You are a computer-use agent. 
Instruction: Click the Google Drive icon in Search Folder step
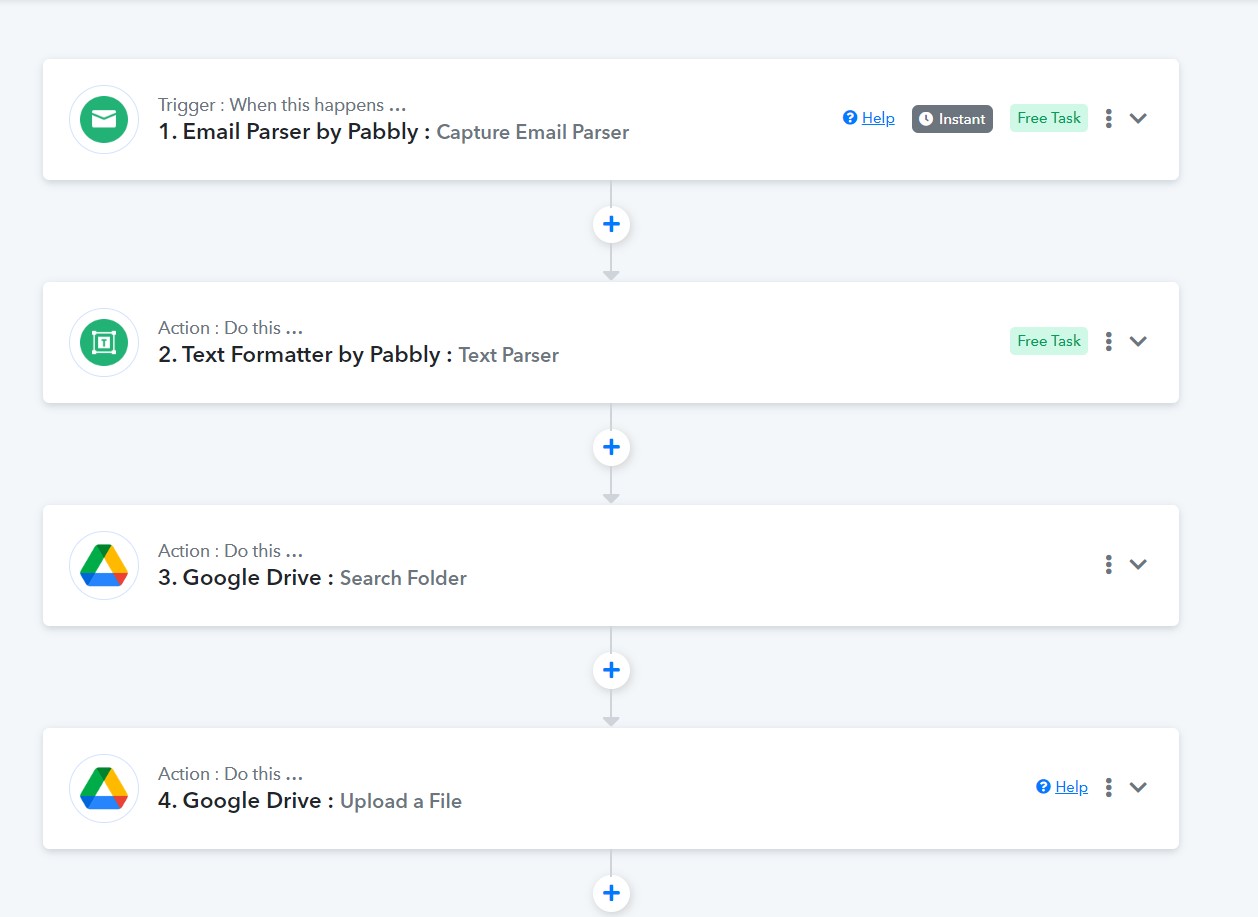[x=104, y=566]
